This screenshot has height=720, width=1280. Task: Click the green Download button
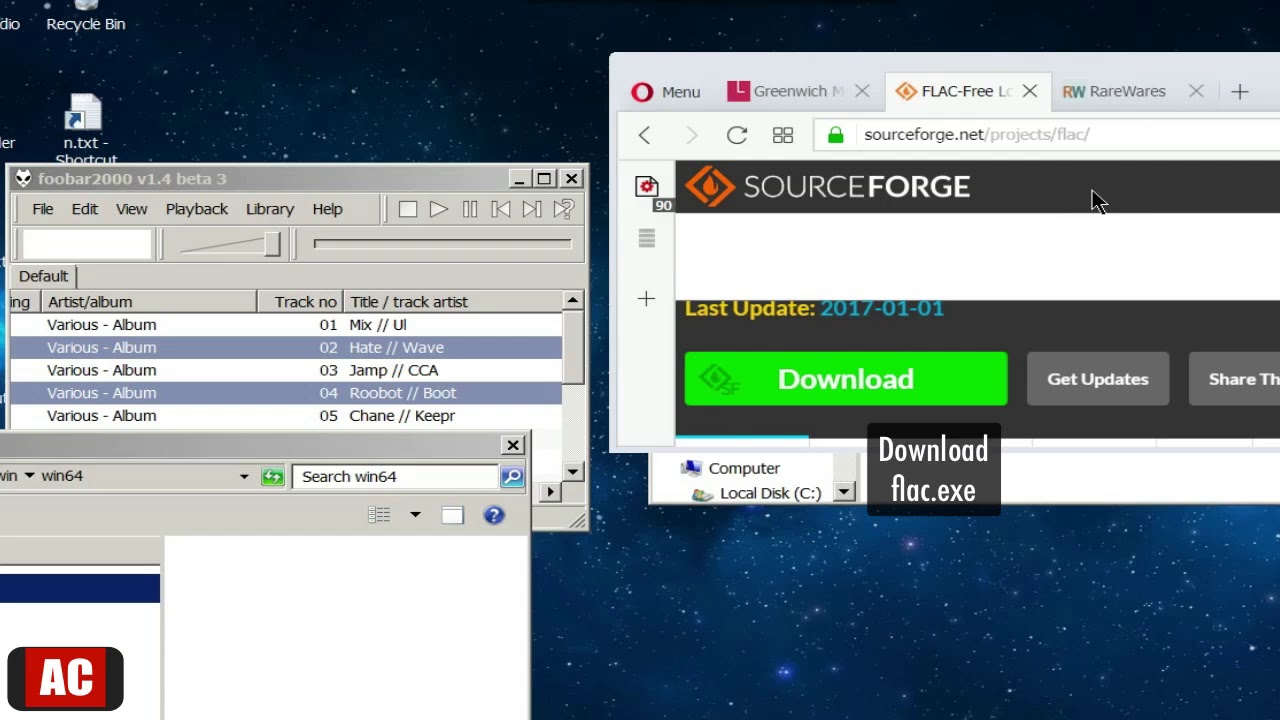(x=846, y=379)
